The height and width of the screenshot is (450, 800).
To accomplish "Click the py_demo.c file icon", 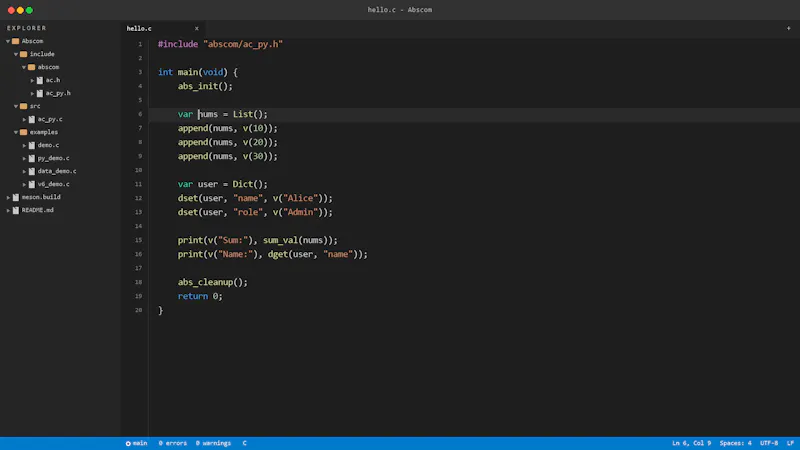I will pos(32,158).
